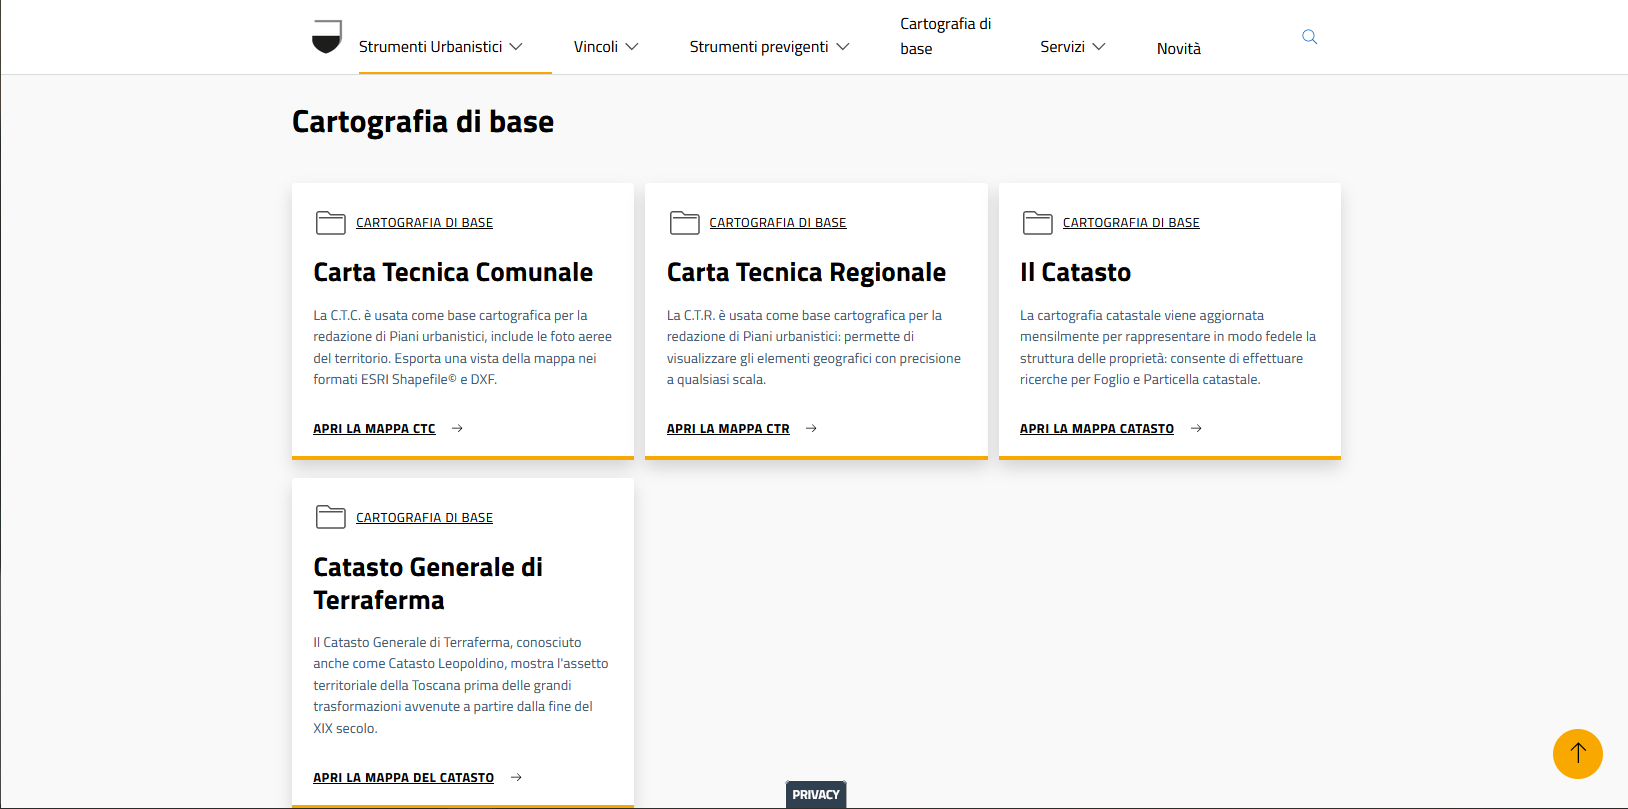The height and width of the screenshot is (809, 1628).
Task: Click Cartografia di base tag on Catasto Generale card
Action: 424,517
